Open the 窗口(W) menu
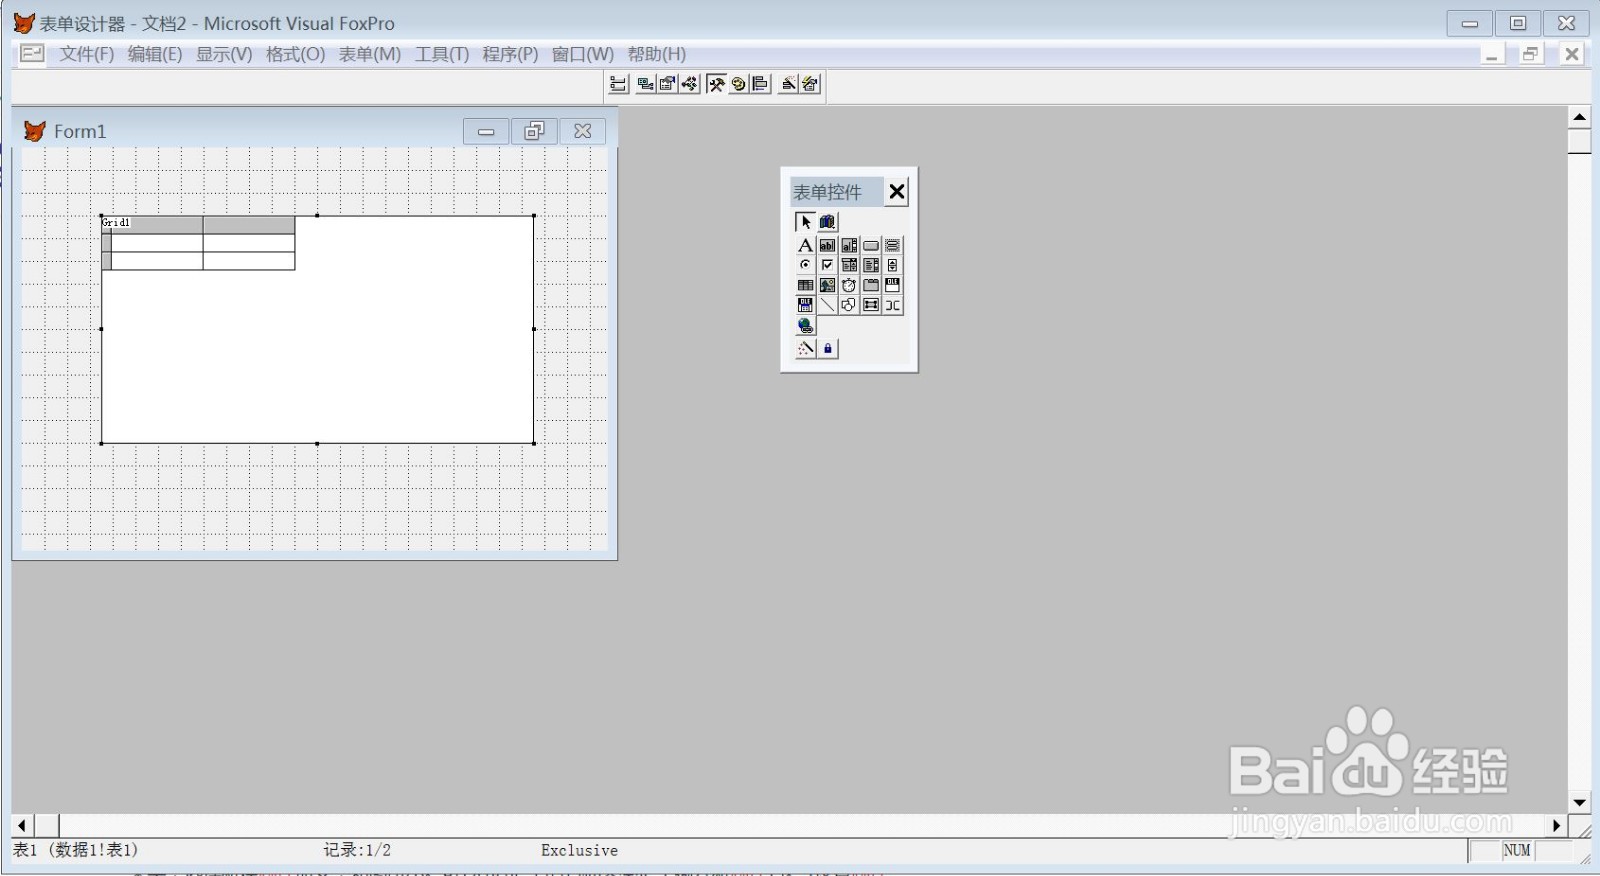The image size is (1600, 876). 583,54
